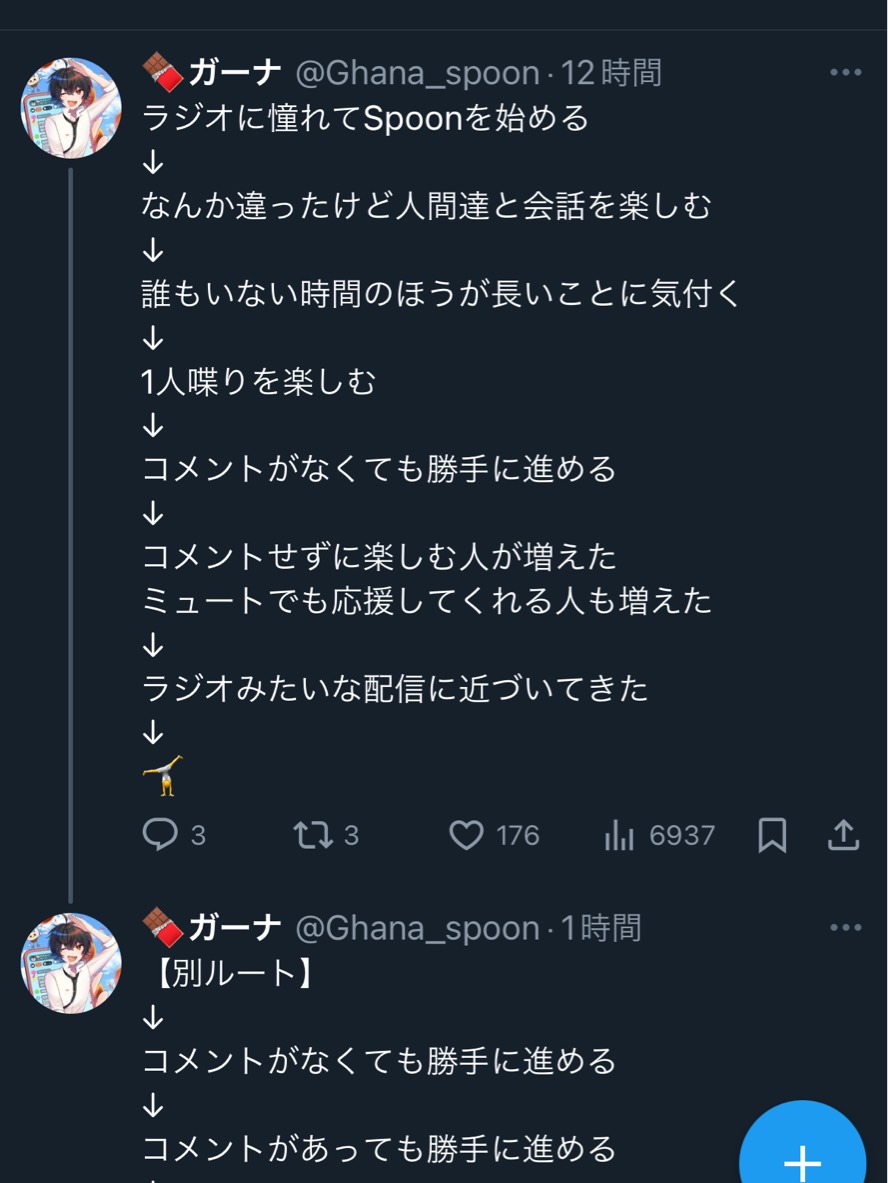The image size is (888, 1183).
Task: Open the avatar on the 【別ルート】 tweet
Action: (71, 963)
